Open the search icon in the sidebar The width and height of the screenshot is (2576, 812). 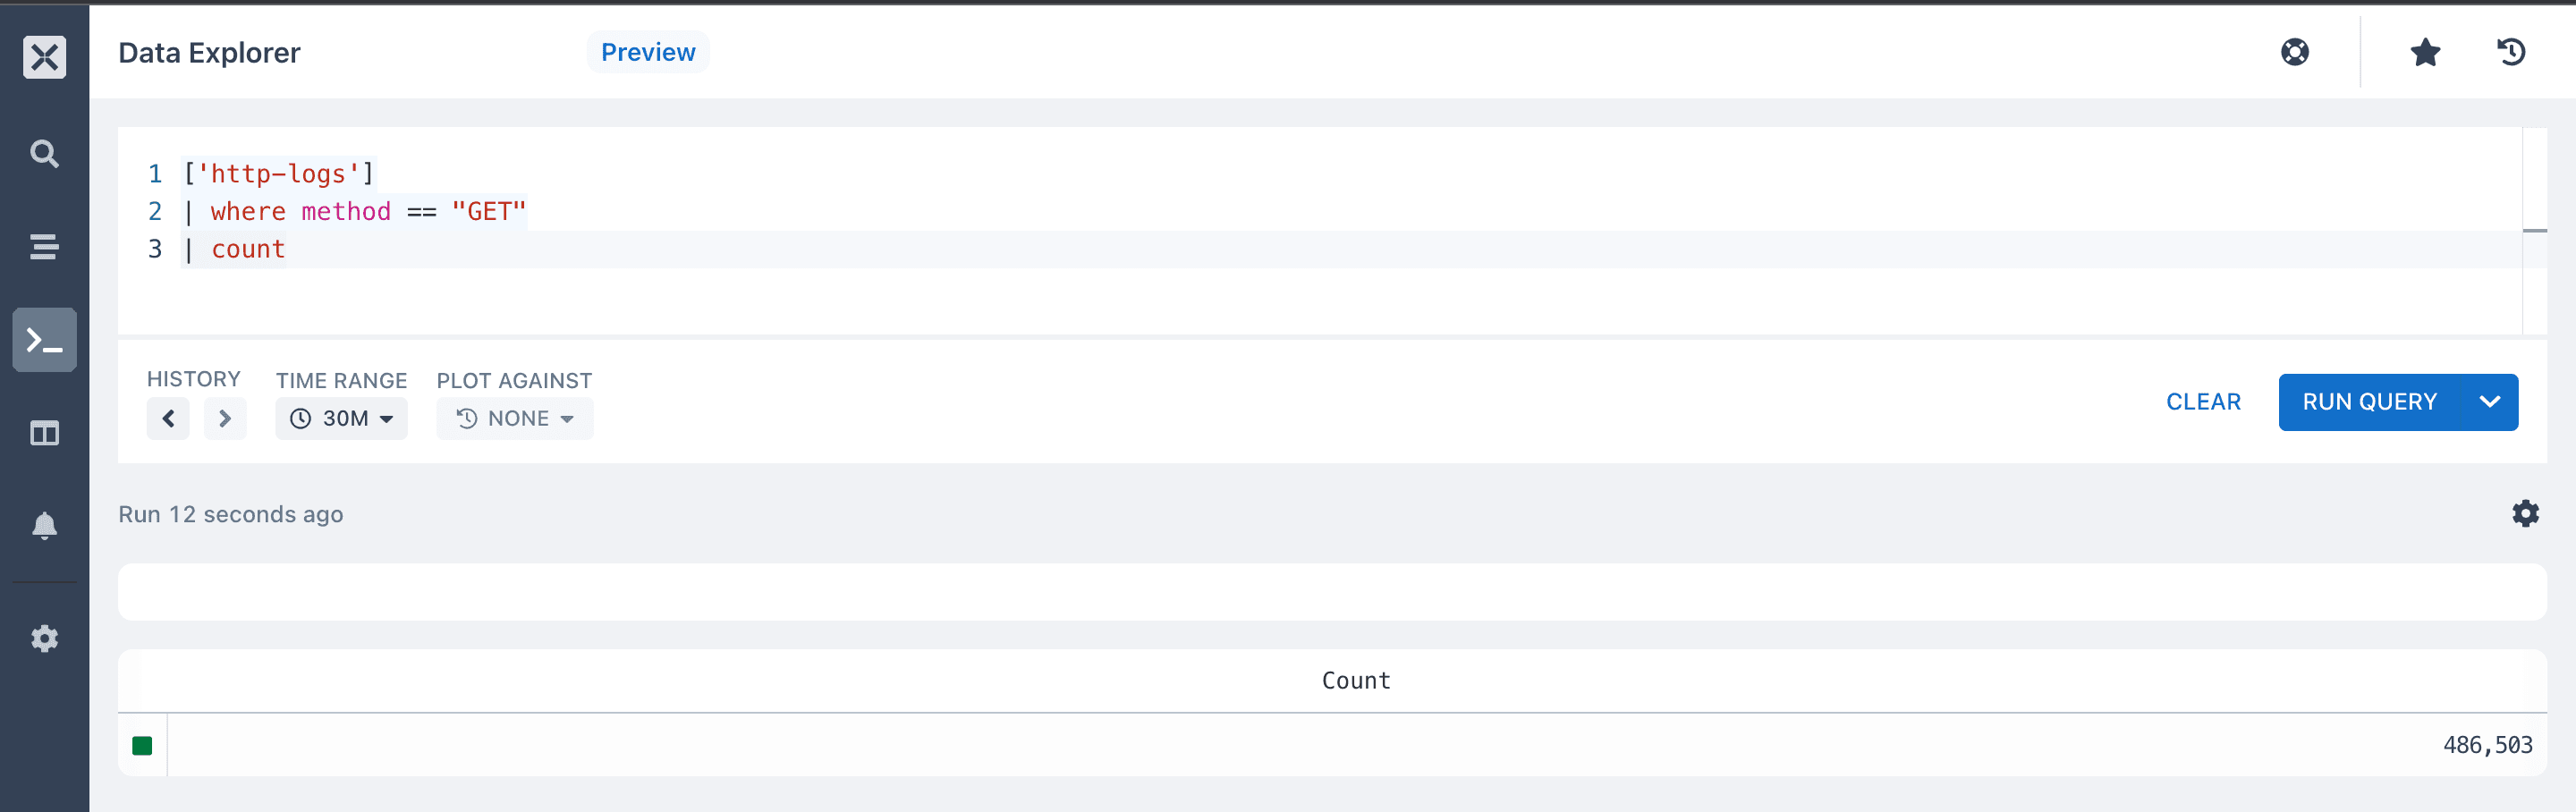point(44,154)
